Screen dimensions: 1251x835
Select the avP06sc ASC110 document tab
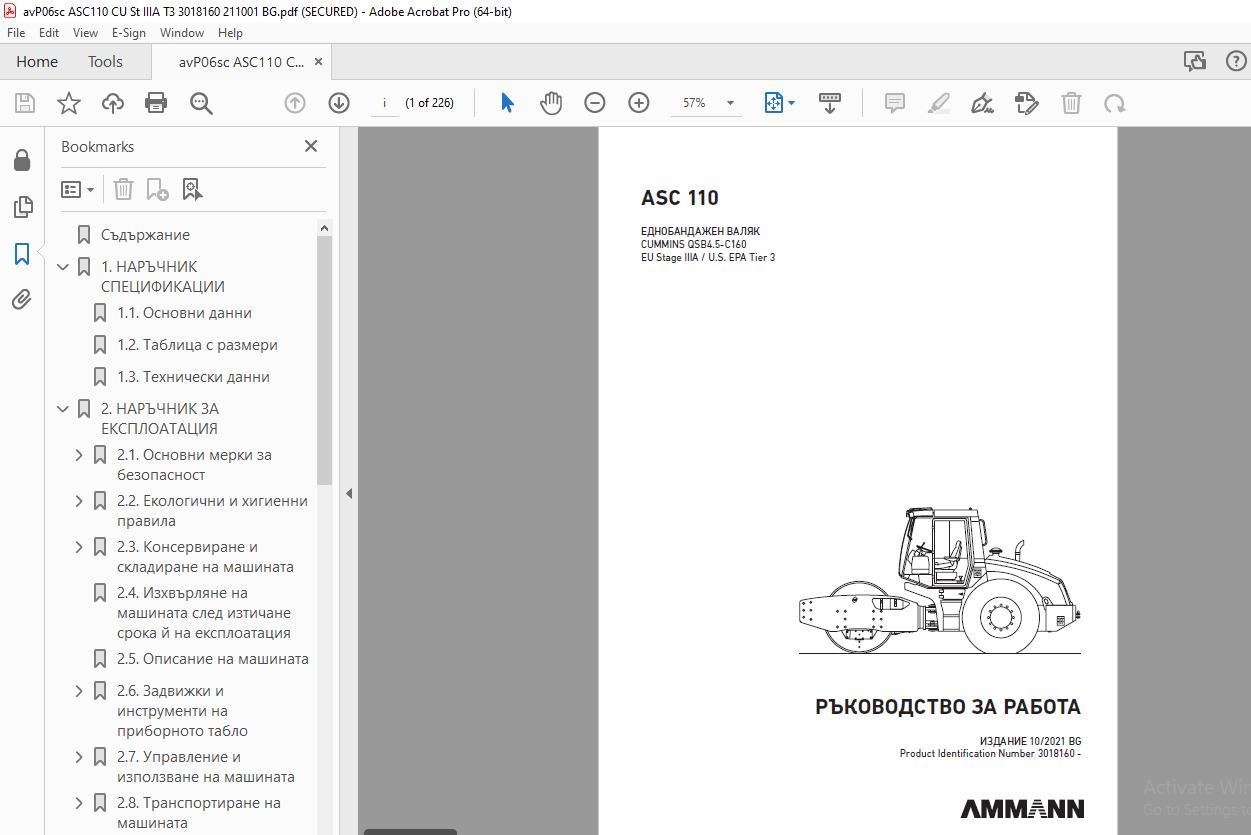point(241,62)
